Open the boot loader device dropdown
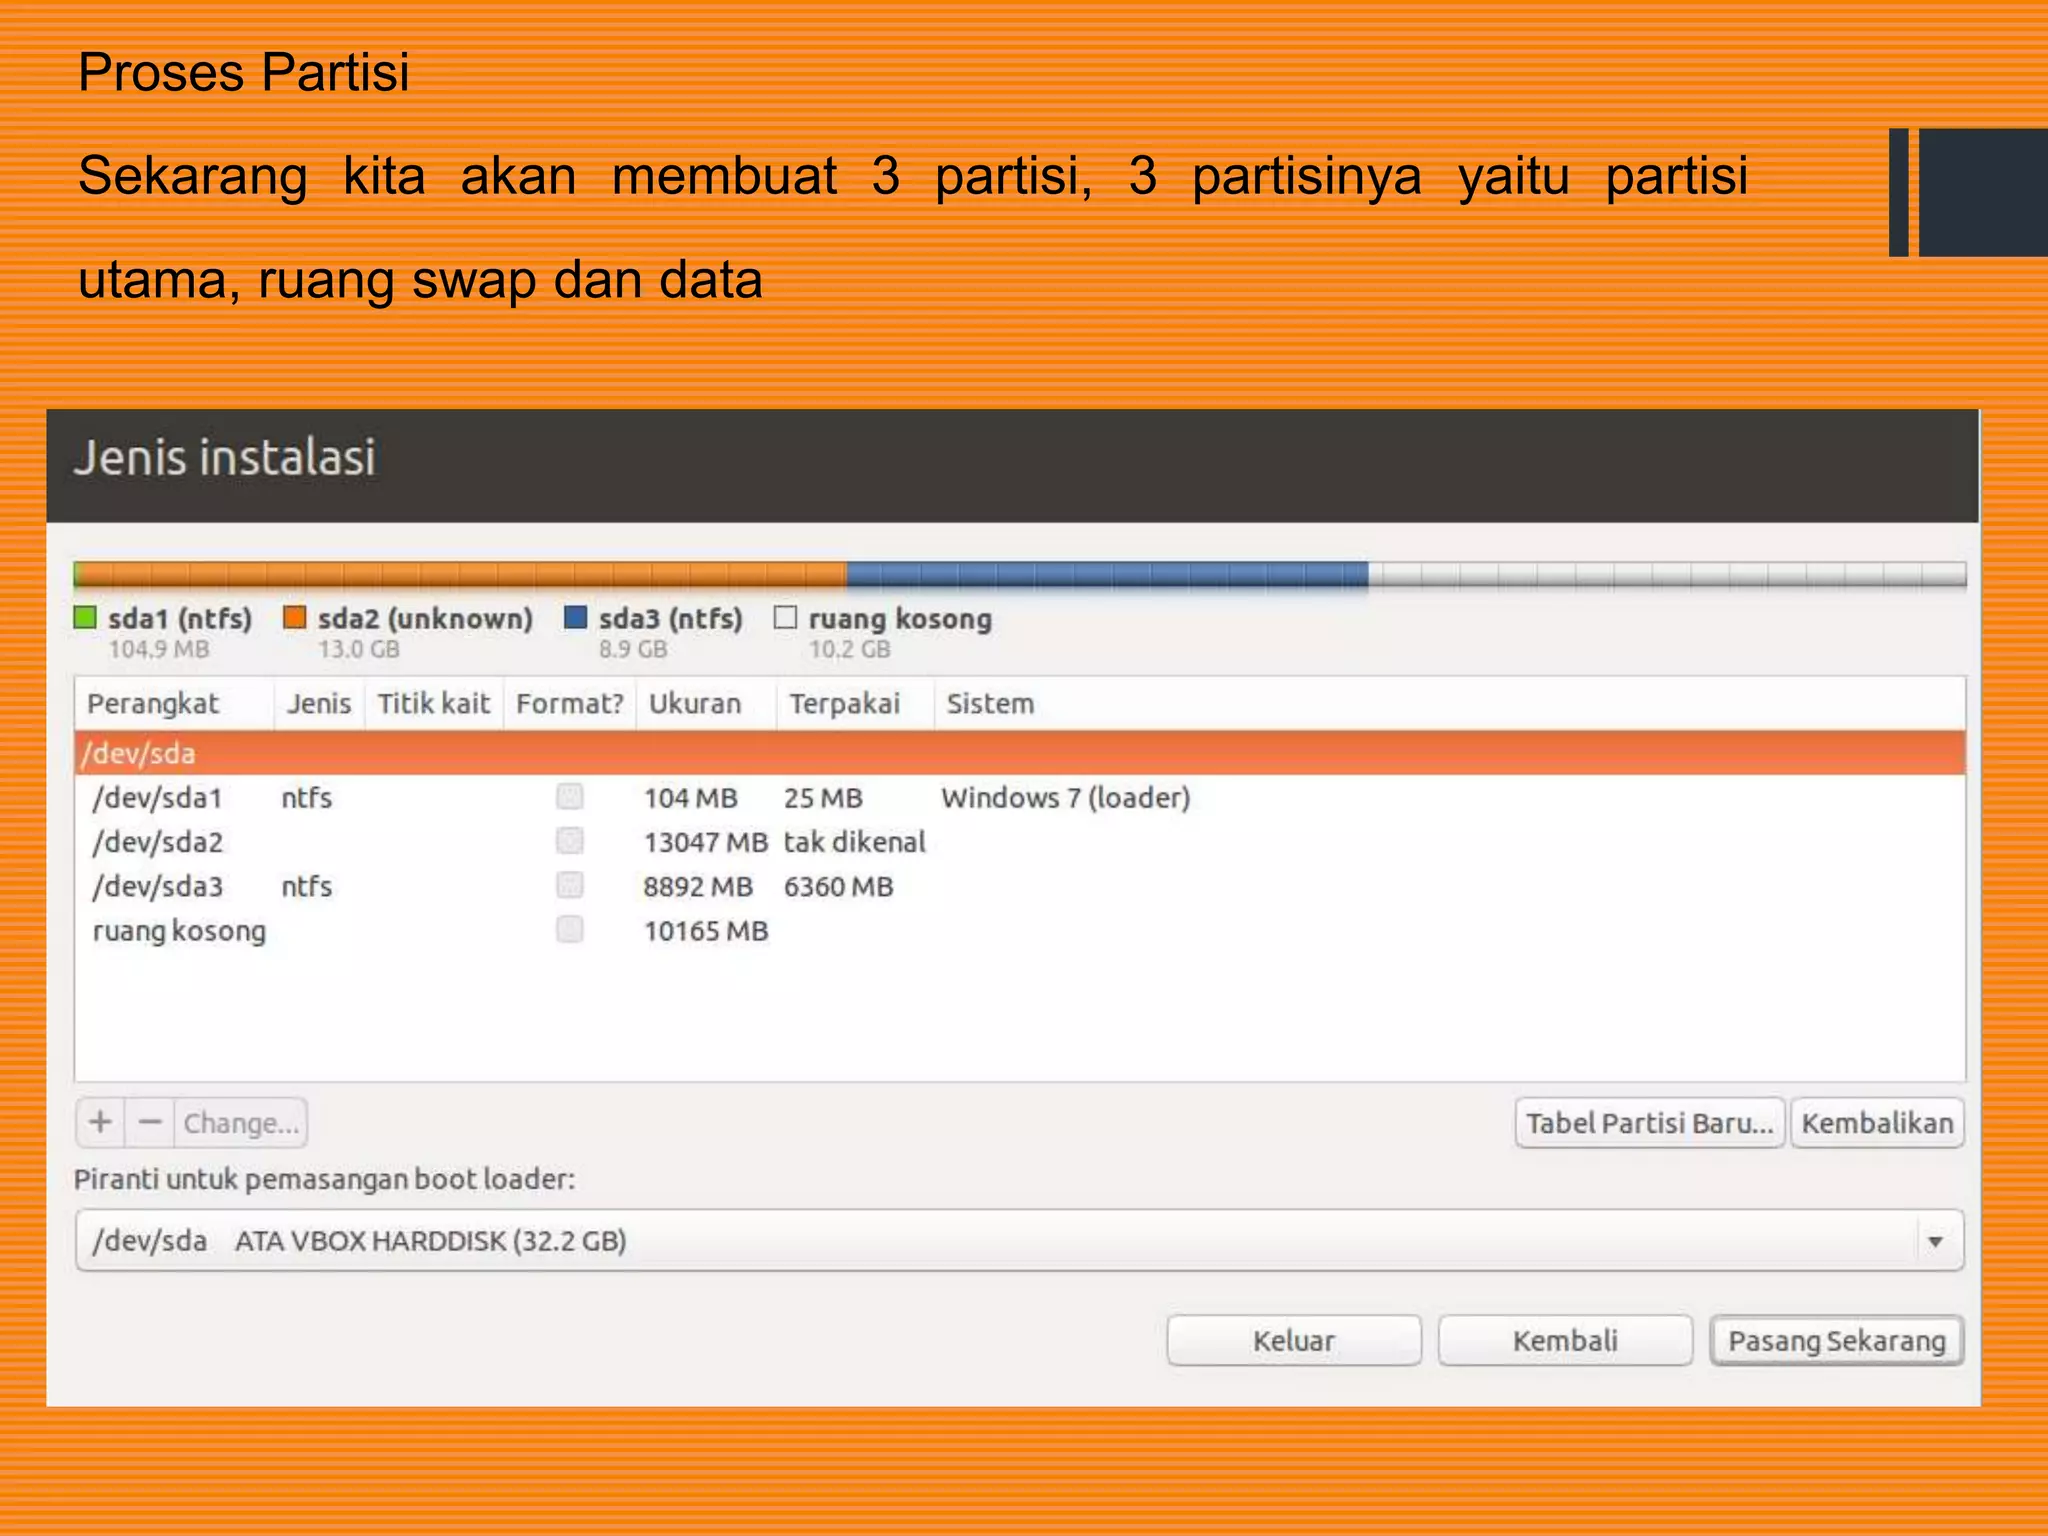2048x1536 pixels. [x=1019, y=1241]
